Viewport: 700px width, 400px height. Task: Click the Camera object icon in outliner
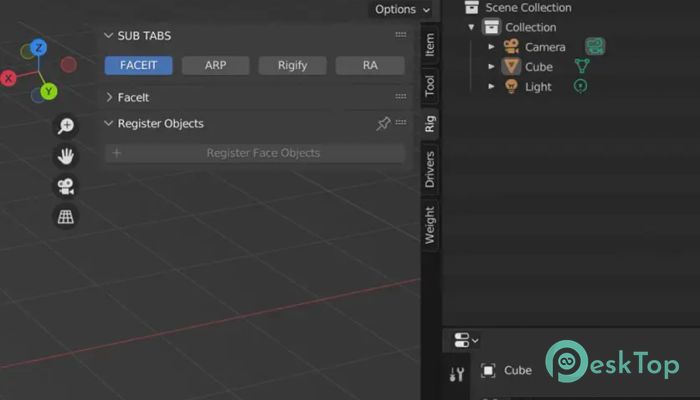point(511,46)
